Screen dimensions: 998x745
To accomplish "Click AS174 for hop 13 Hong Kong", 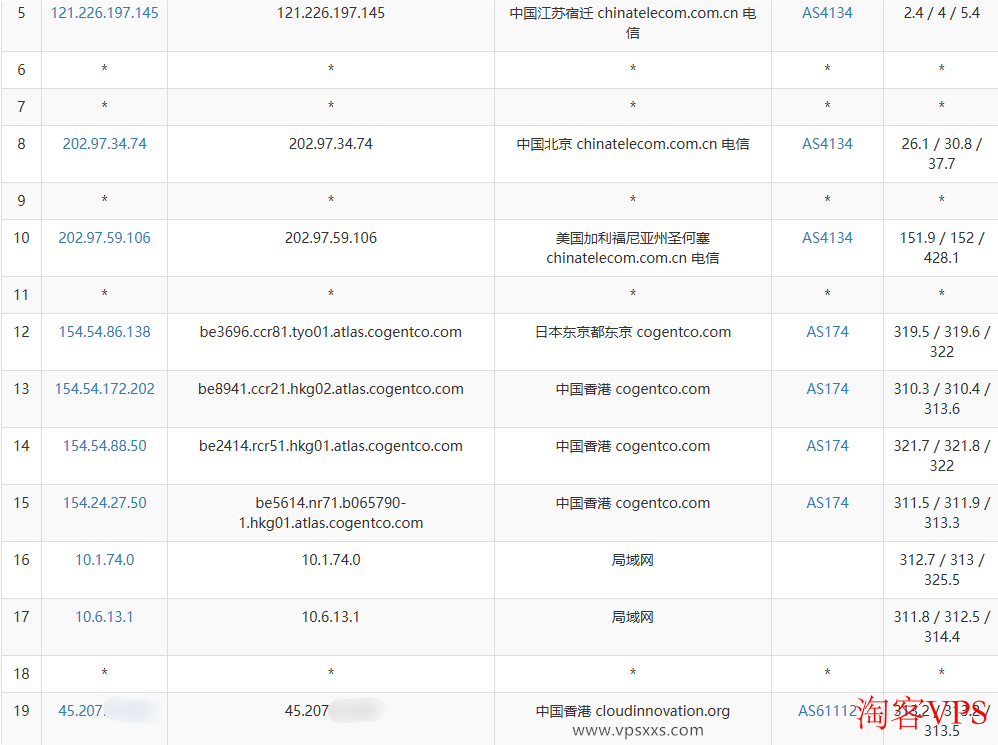I will click(827, 388).
